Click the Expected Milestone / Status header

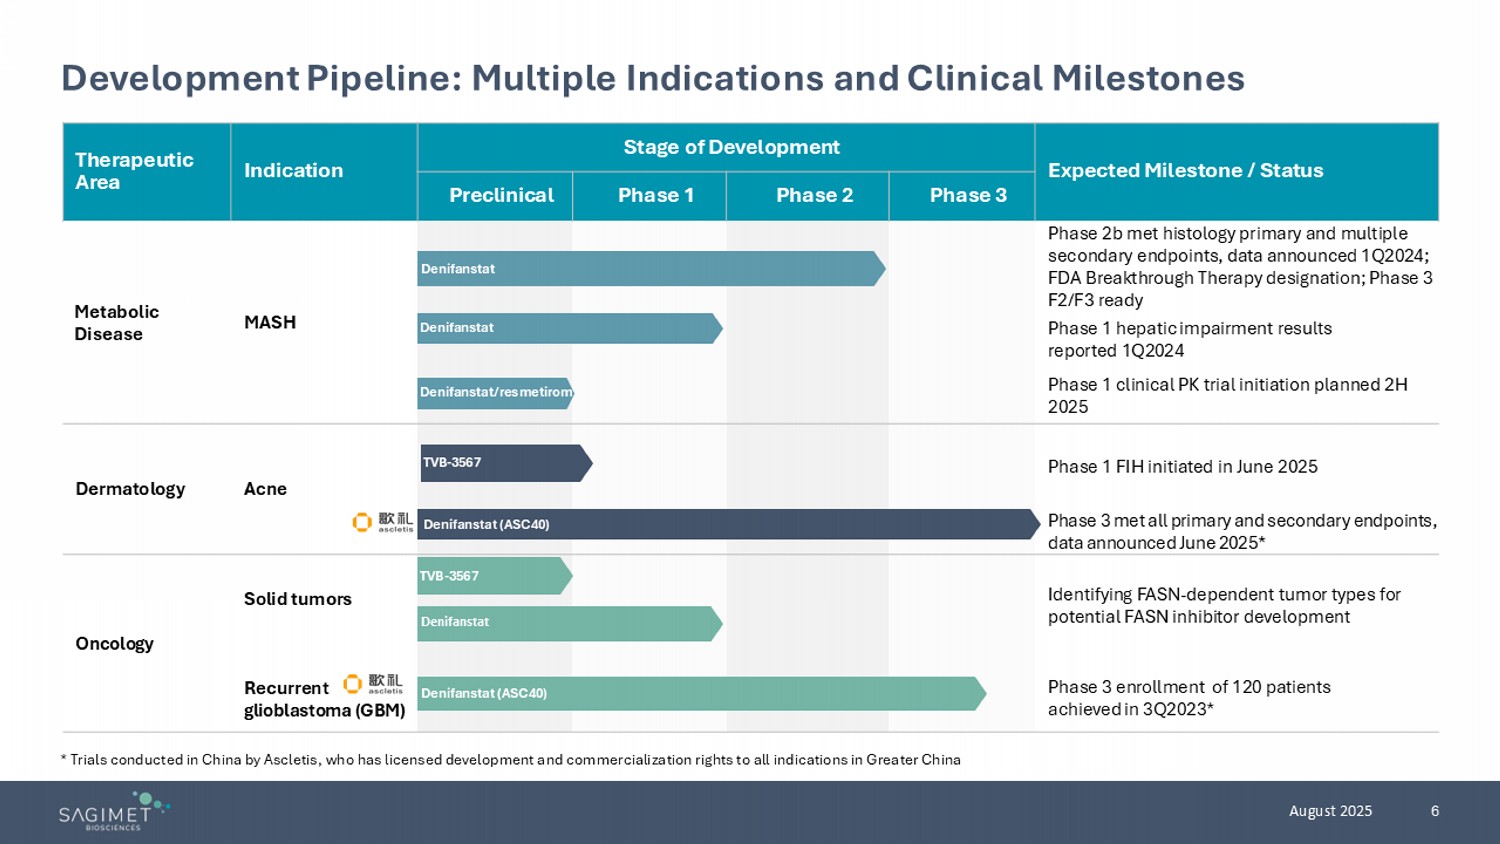point(1185,171)
